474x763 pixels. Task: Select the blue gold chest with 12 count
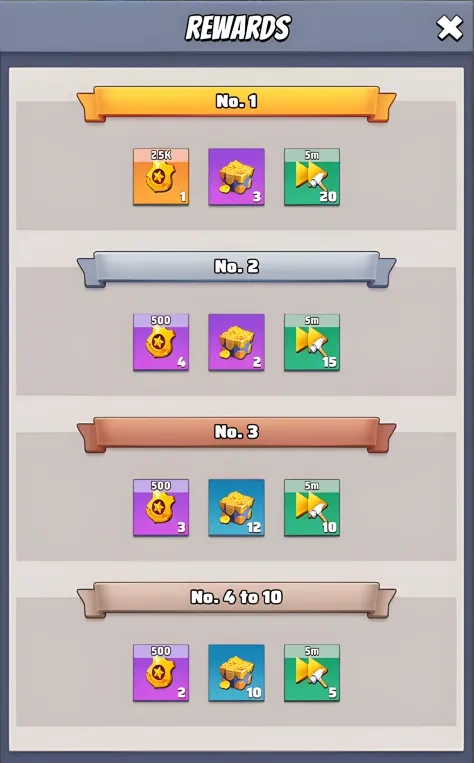(237, 508)
